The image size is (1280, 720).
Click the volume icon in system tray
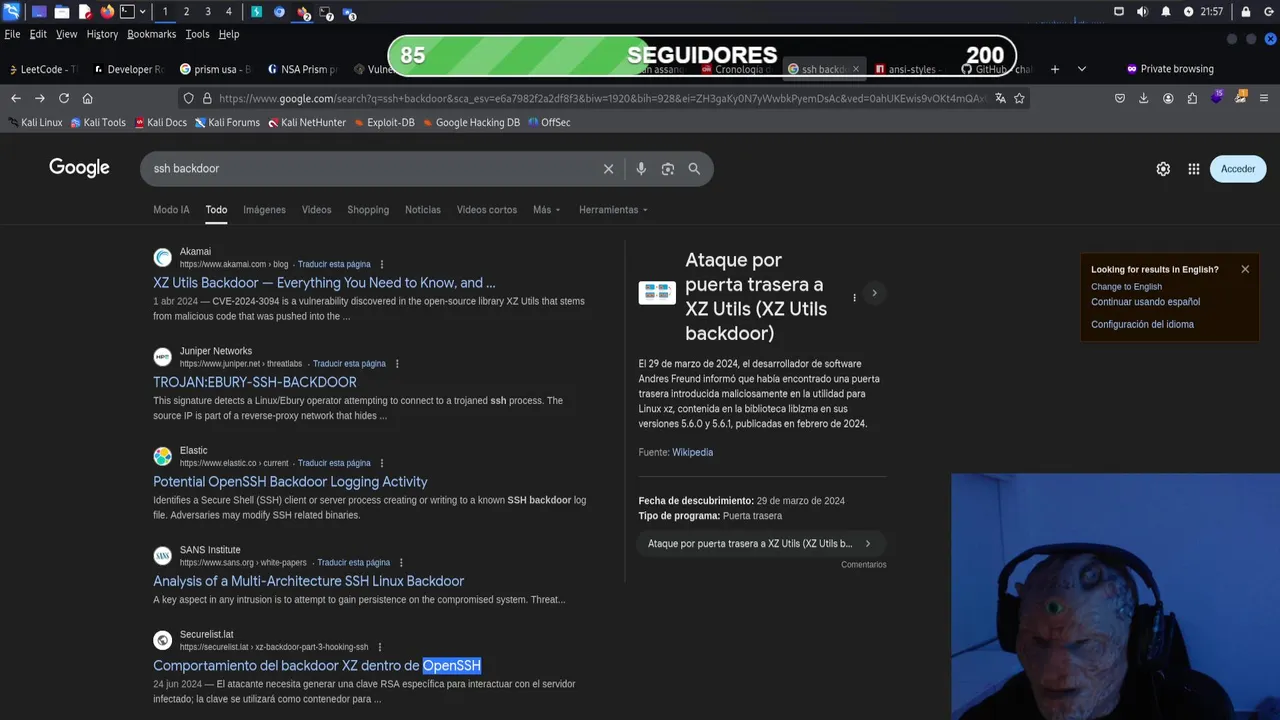tap(1142, 12)
